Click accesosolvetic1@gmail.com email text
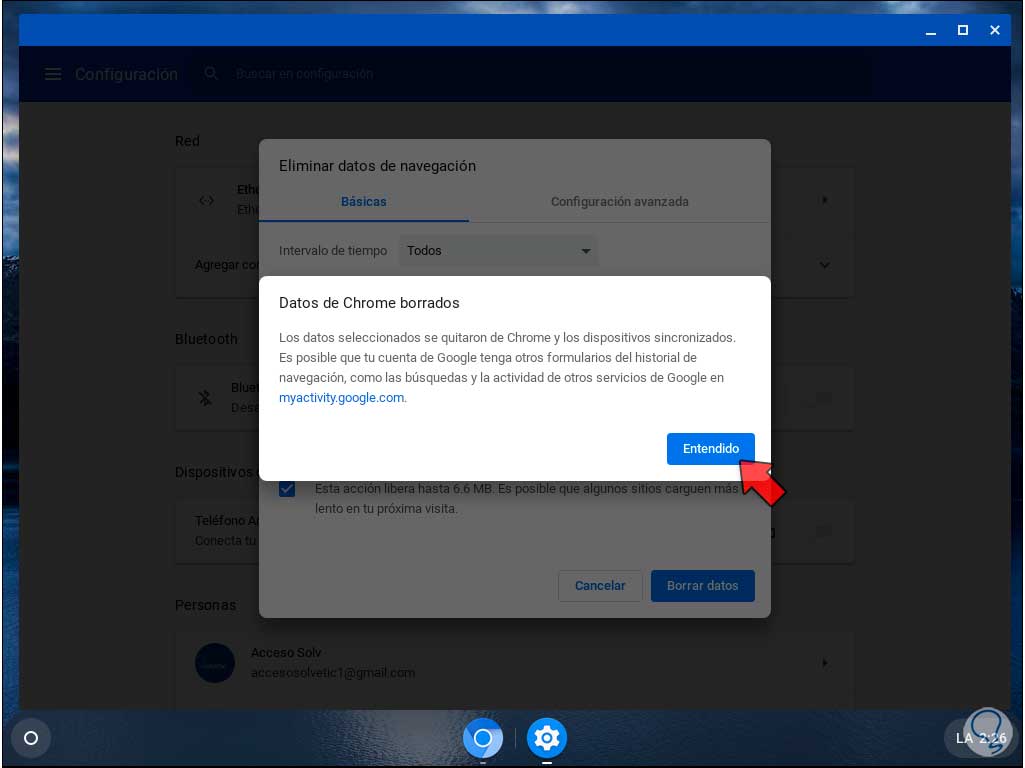Image resolution: width=1025 pixels, height=768 pixels. [333, 673]
